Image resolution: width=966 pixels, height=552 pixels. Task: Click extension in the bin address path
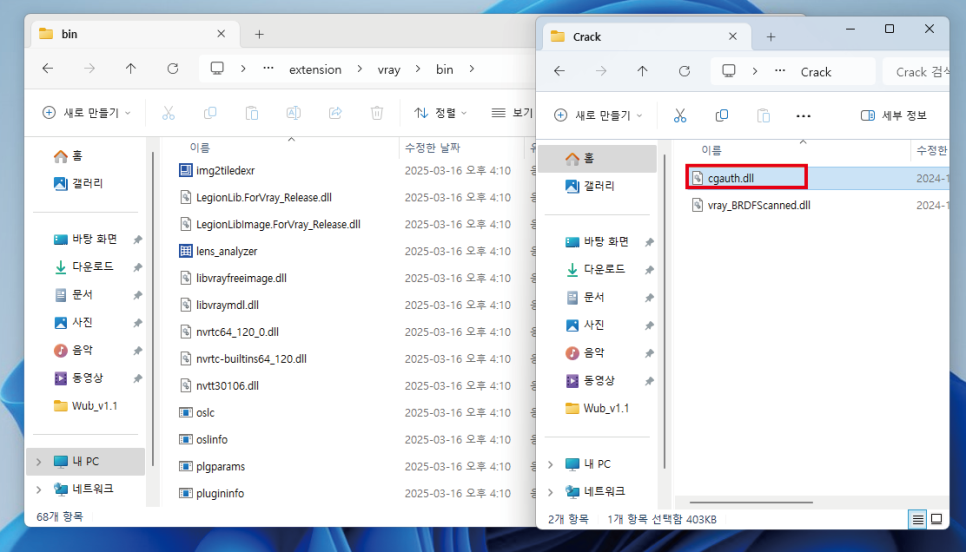pyautogui.click(x=315, y=69)
